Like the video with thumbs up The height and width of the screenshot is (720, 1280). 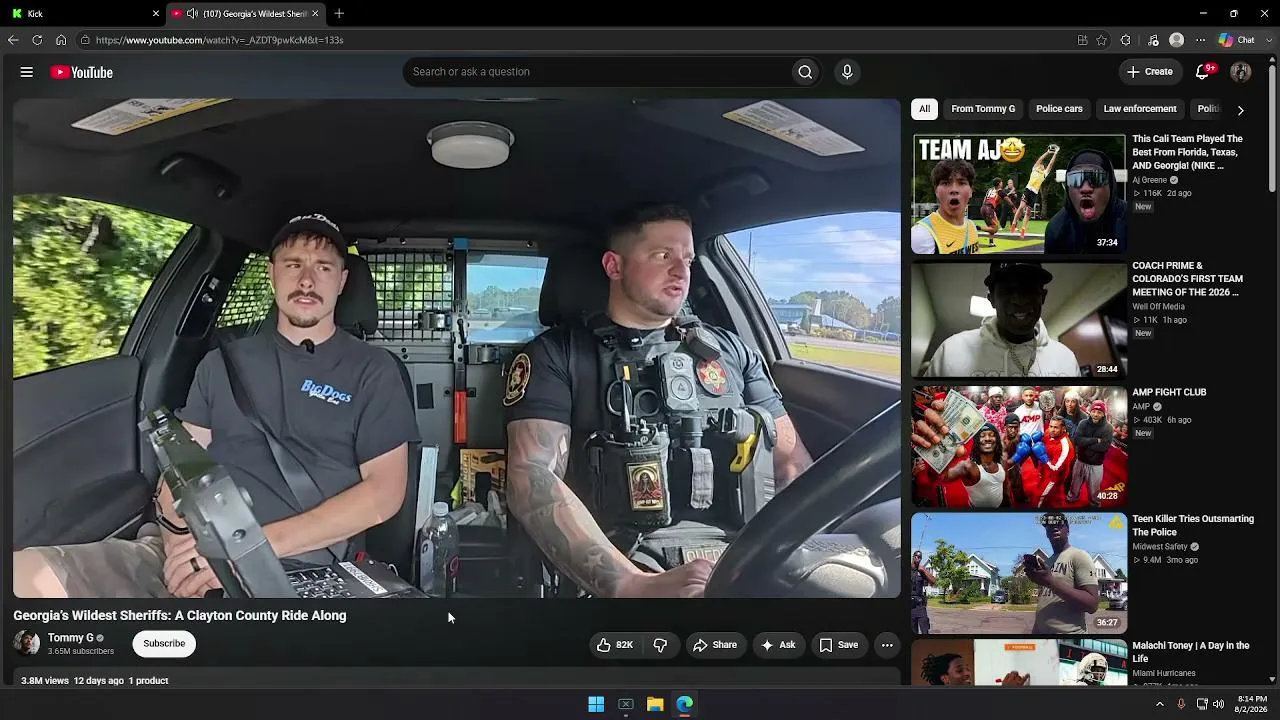615,645
